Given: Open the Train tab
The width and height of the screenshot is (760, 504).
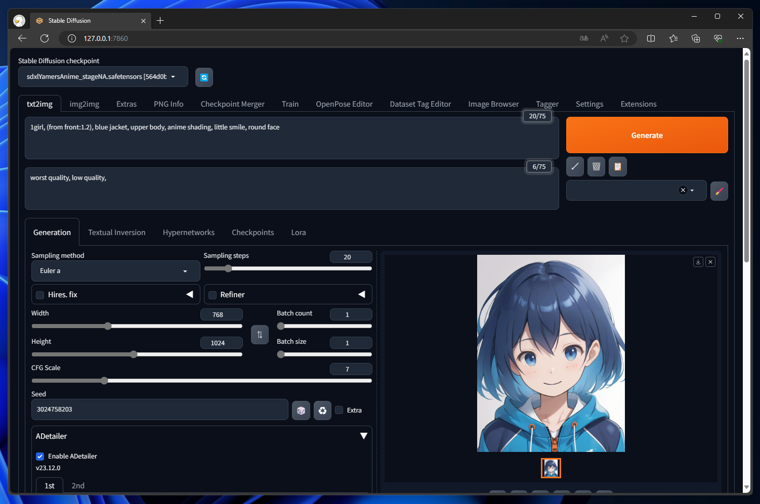Looking at the screenshot, I should (290, 104).
